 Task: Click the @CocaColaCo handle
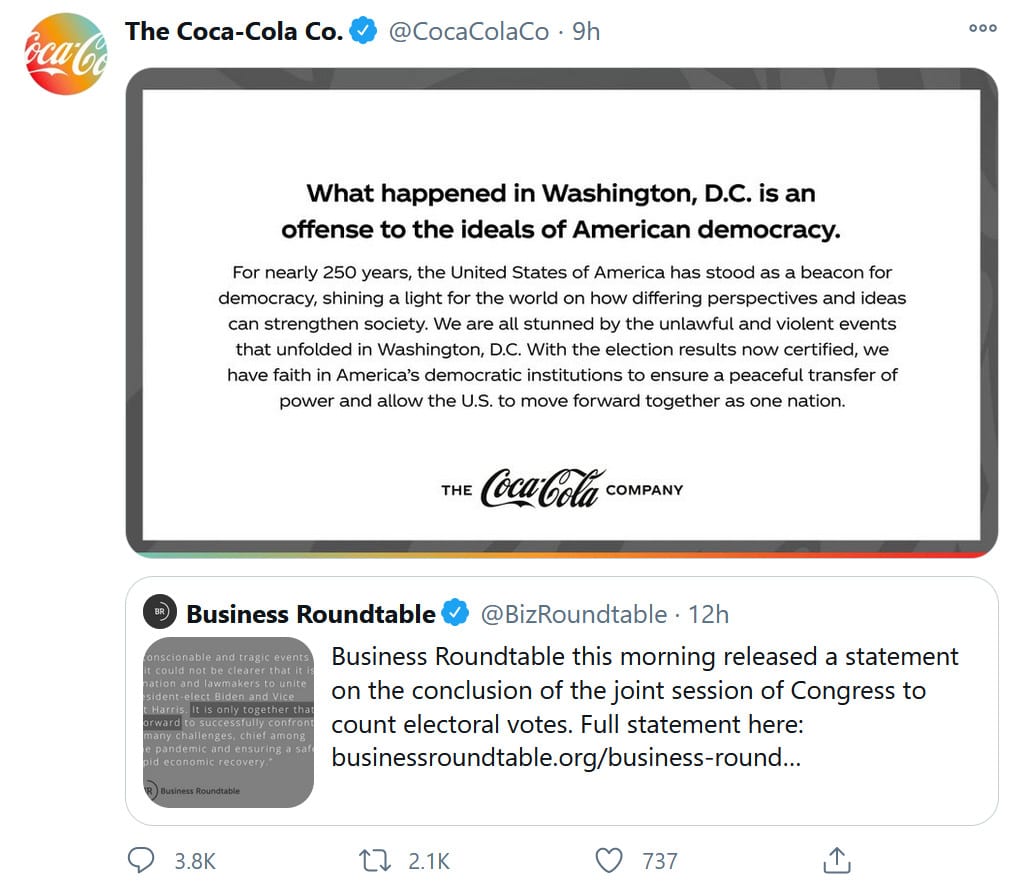(x=468, y=32)
